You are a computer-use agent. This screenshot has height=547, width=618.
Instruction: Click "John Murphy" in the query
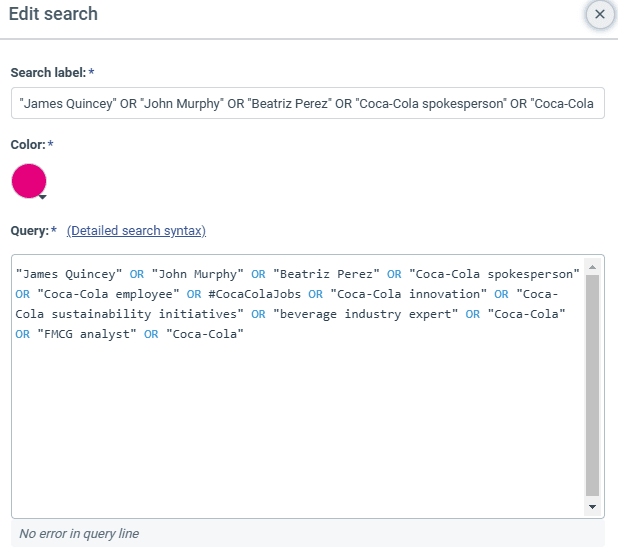[197, 274]
